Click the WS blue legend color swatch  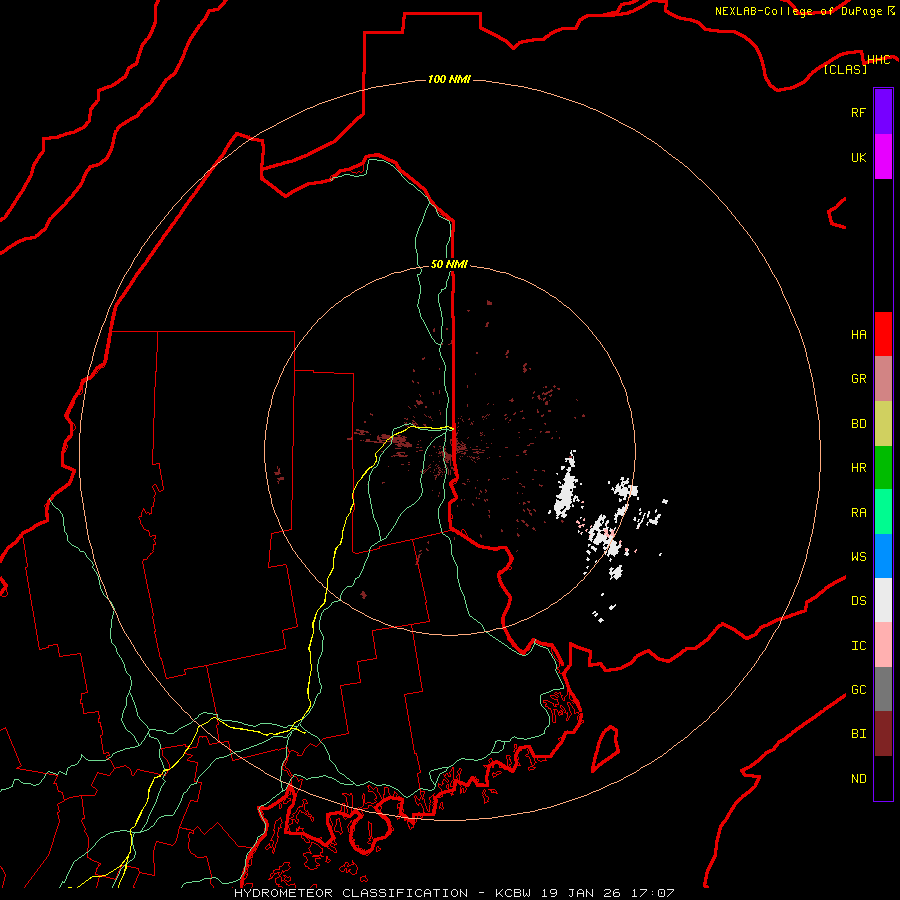883,556
